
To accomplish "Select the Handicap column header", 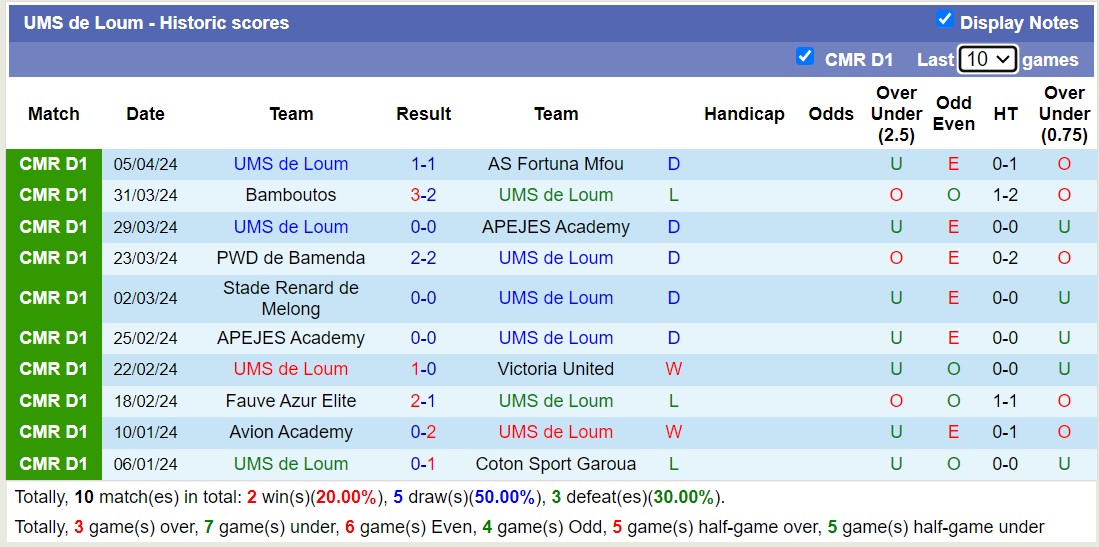I will click(743, 114).
